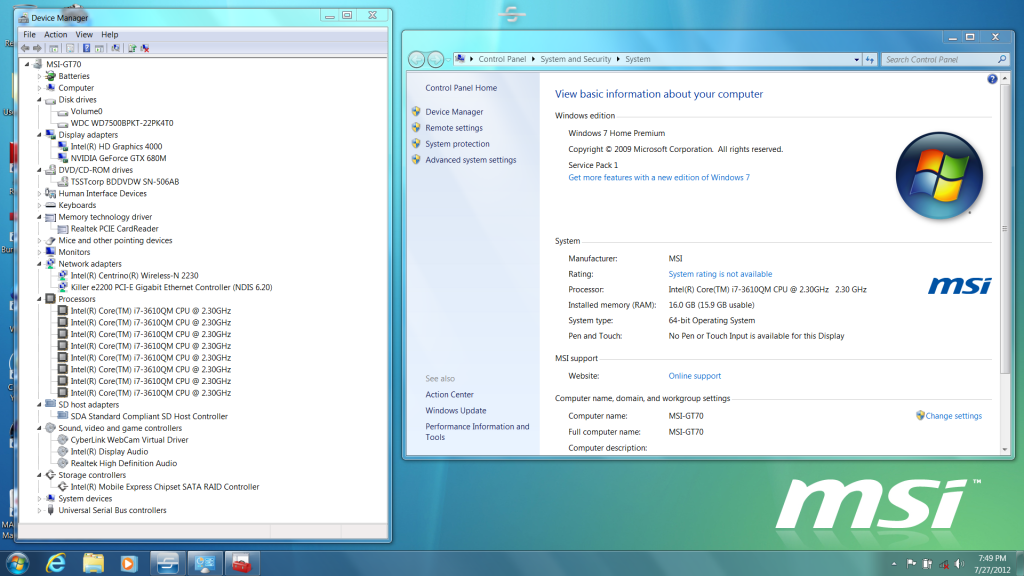The height and width of the screenshot is (576, 1024).
Task: Expand Universal Serial Bus controllers category
Action: [x=40, y=511]
